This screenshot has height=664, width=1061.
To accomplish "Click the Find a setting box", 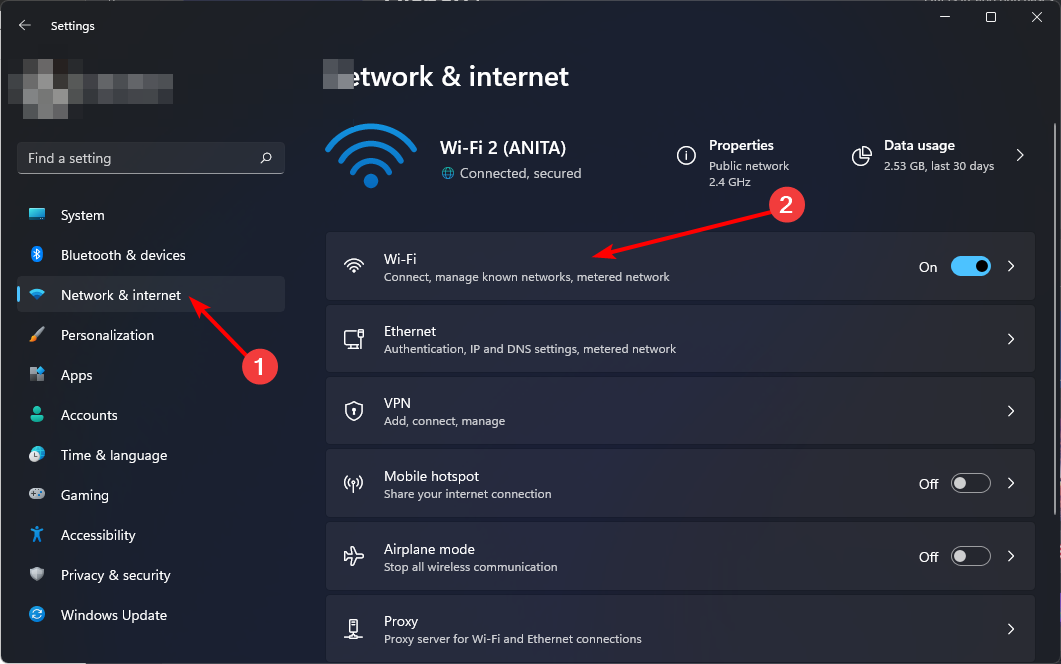I will (x=151, y=158).
